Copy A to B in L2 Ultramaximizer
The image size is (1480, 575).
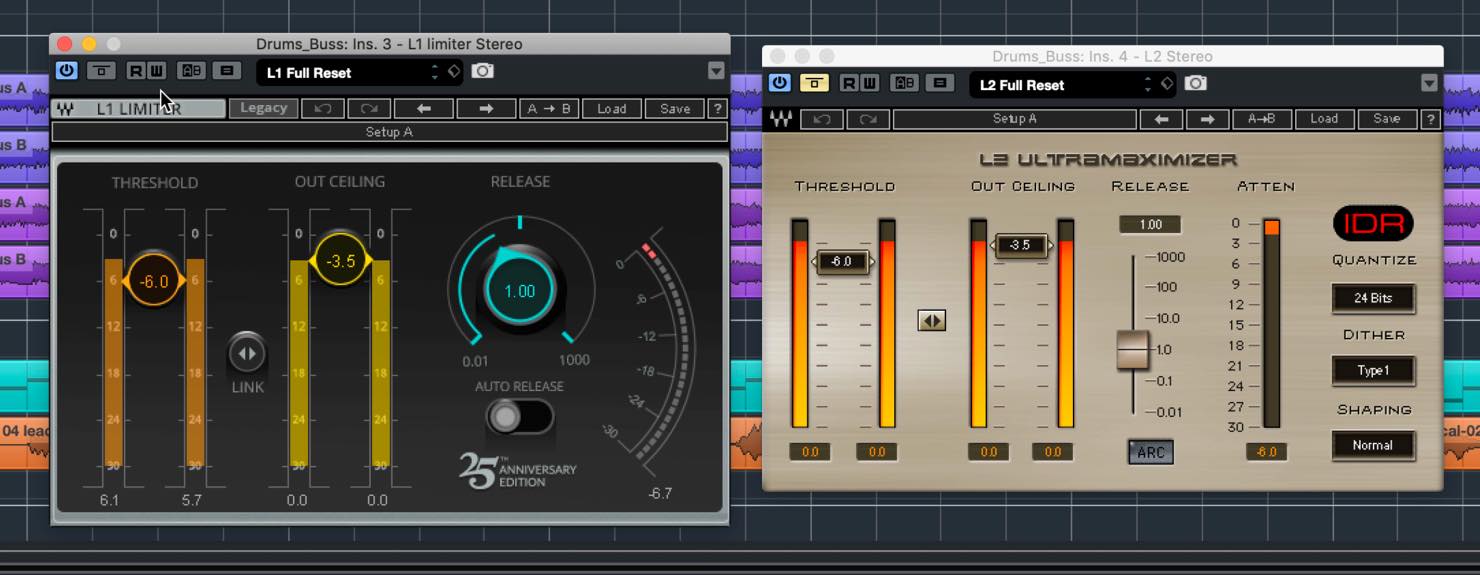pyautogui.click(x=1261, y=119)
